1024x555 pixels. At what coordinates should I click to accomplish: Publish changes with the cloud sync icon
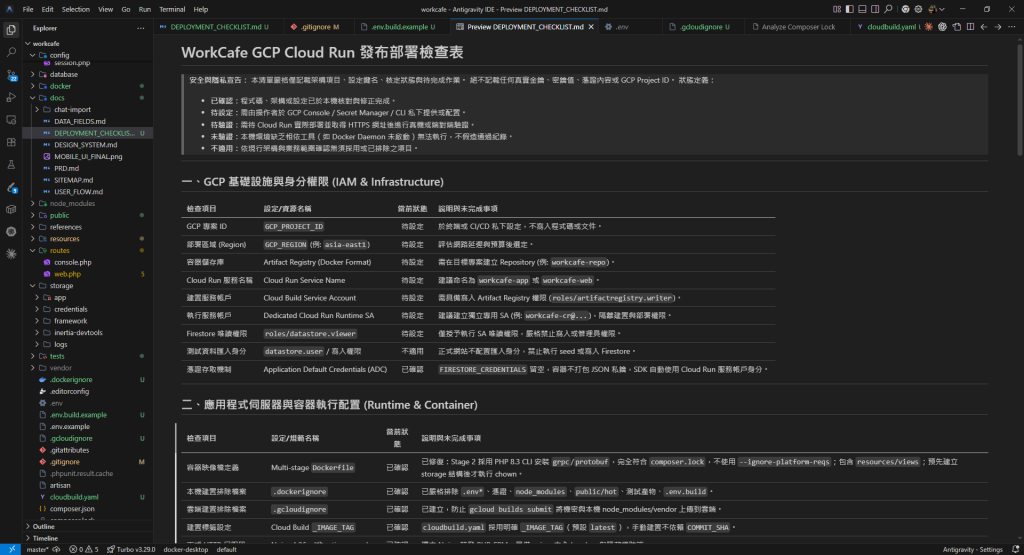click(x=57, y=549)
